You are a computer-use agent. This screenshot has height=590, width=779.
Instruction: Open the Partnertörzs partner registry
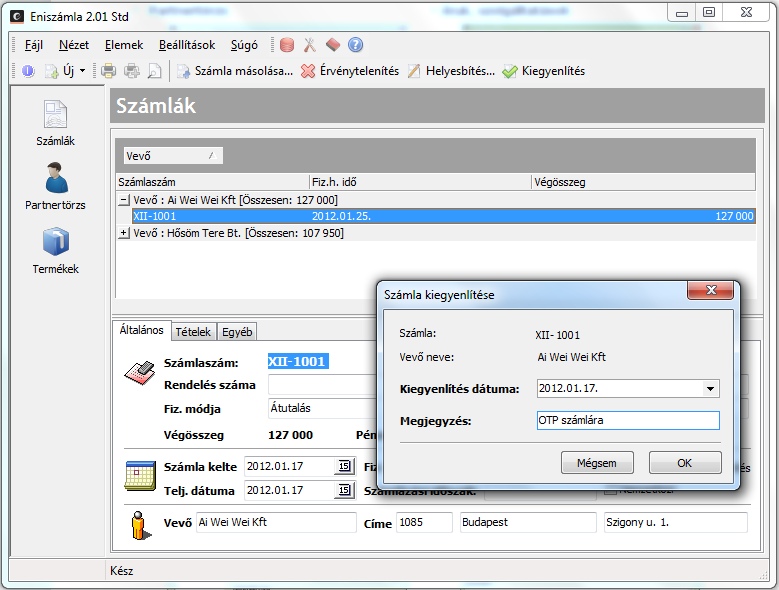55,186
